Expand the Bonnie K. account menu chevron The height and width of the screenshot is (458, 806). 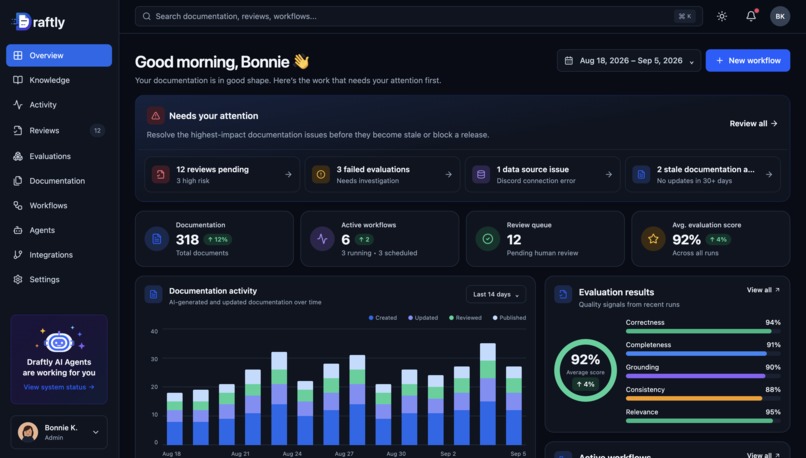(96, 432)
